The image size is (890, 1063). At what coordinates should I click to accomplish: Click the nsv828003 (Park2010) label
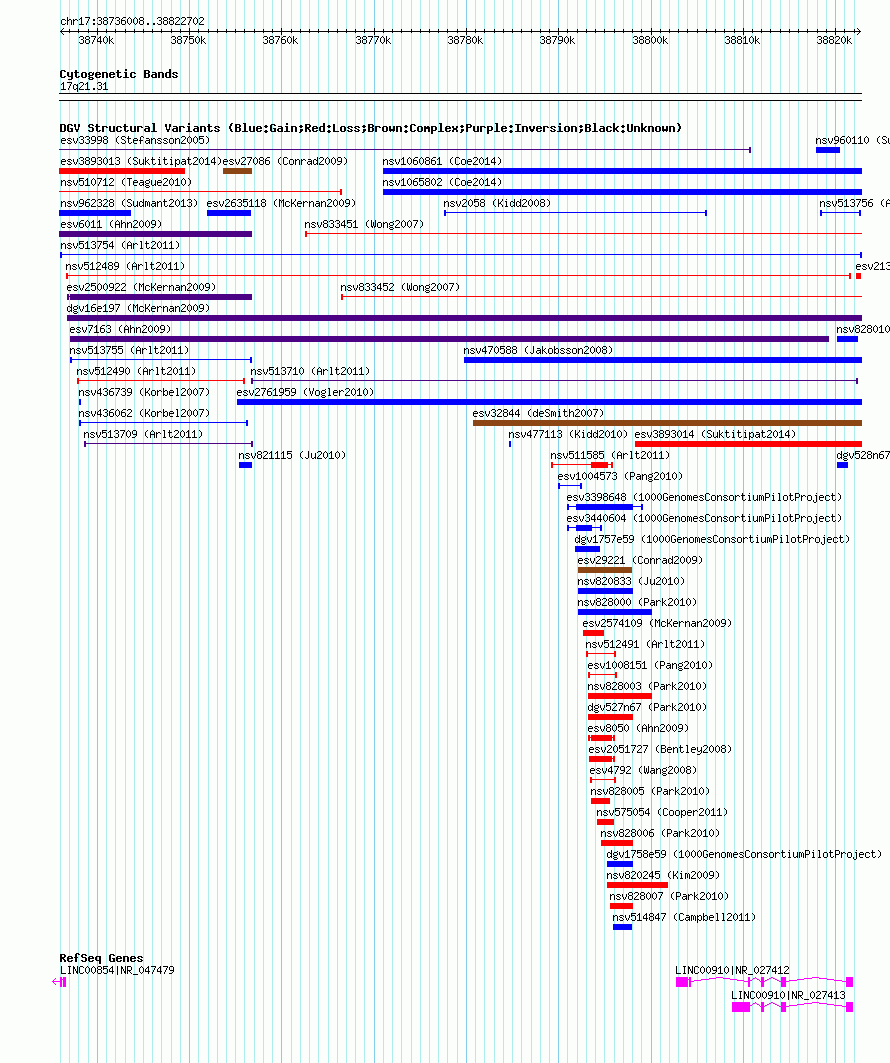(647, 687)
